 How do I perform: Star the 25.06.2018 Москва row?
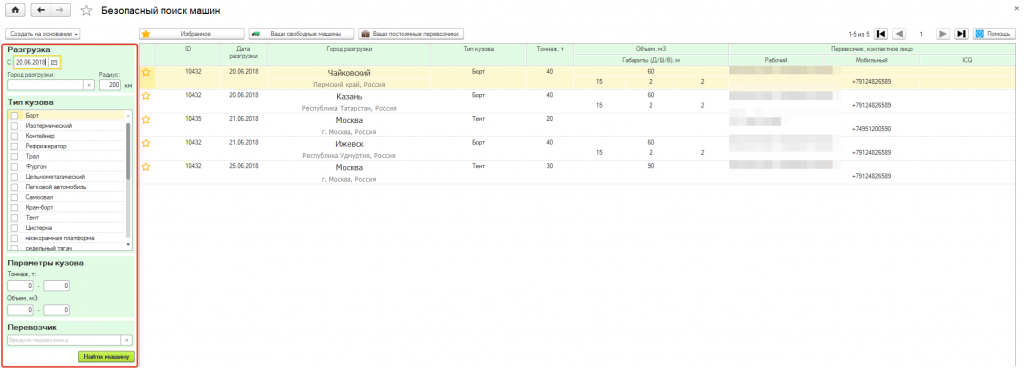coord(146,167)
